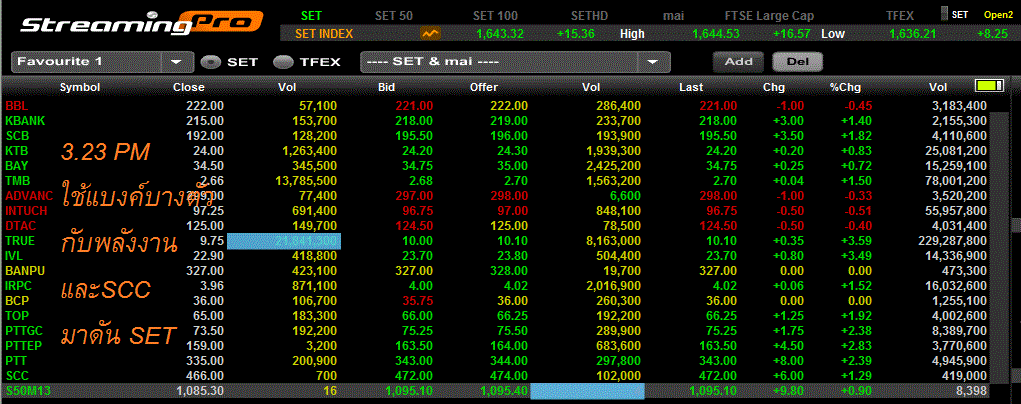Select the SCB symbol

coord(17,136)
